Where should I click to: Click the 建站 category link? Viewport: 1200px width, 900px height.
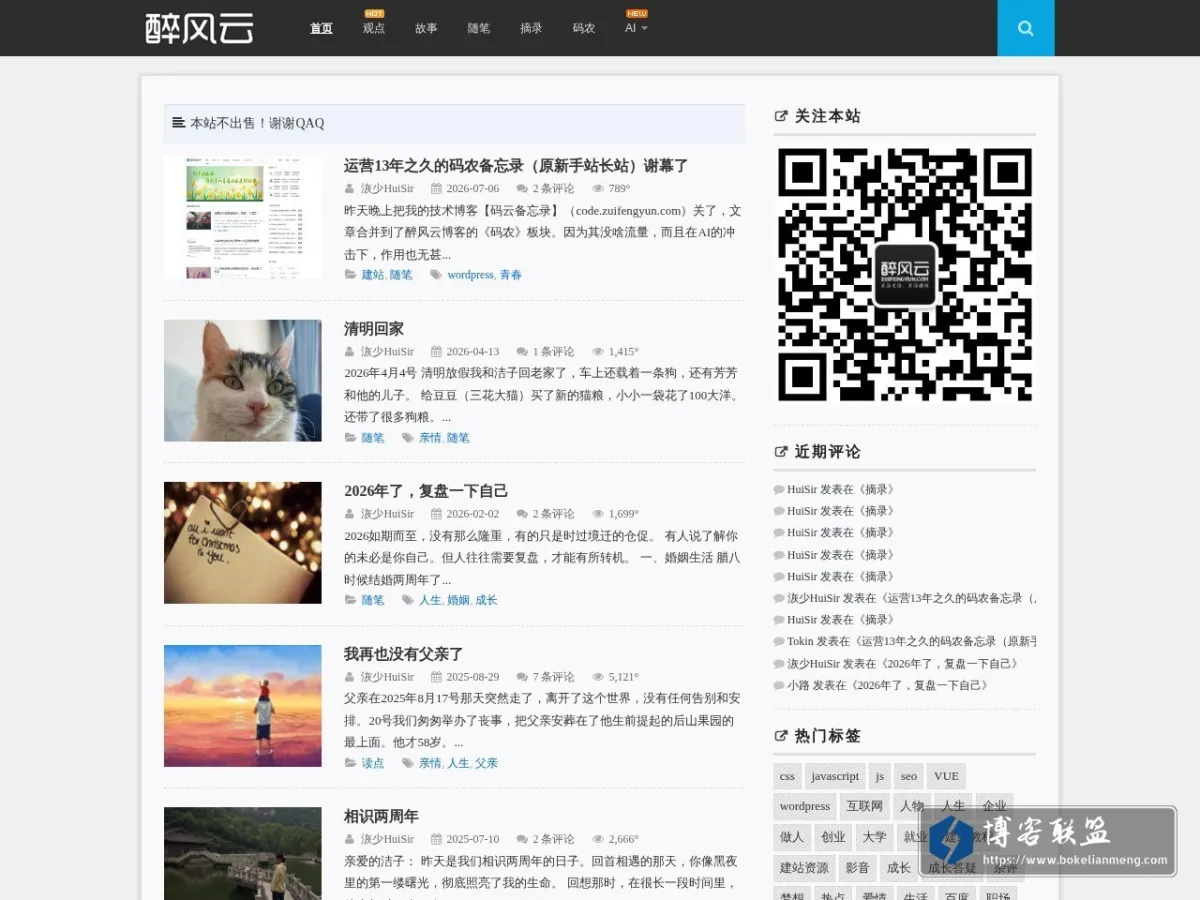372,275
